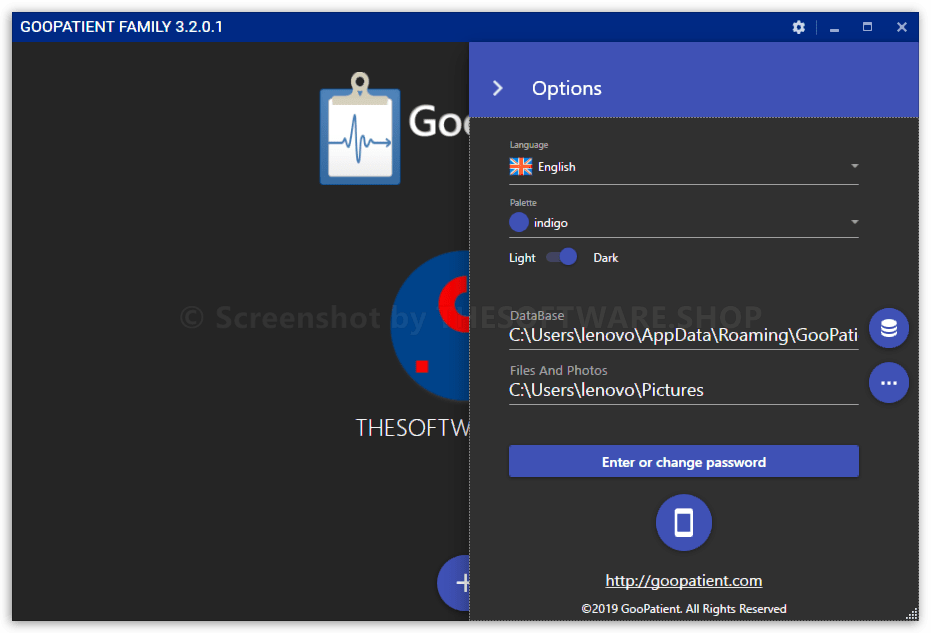Grab the window resize grip corner
Image resolution: width=931 pixels, height=633 pixels.
click(x=913, y=615)
